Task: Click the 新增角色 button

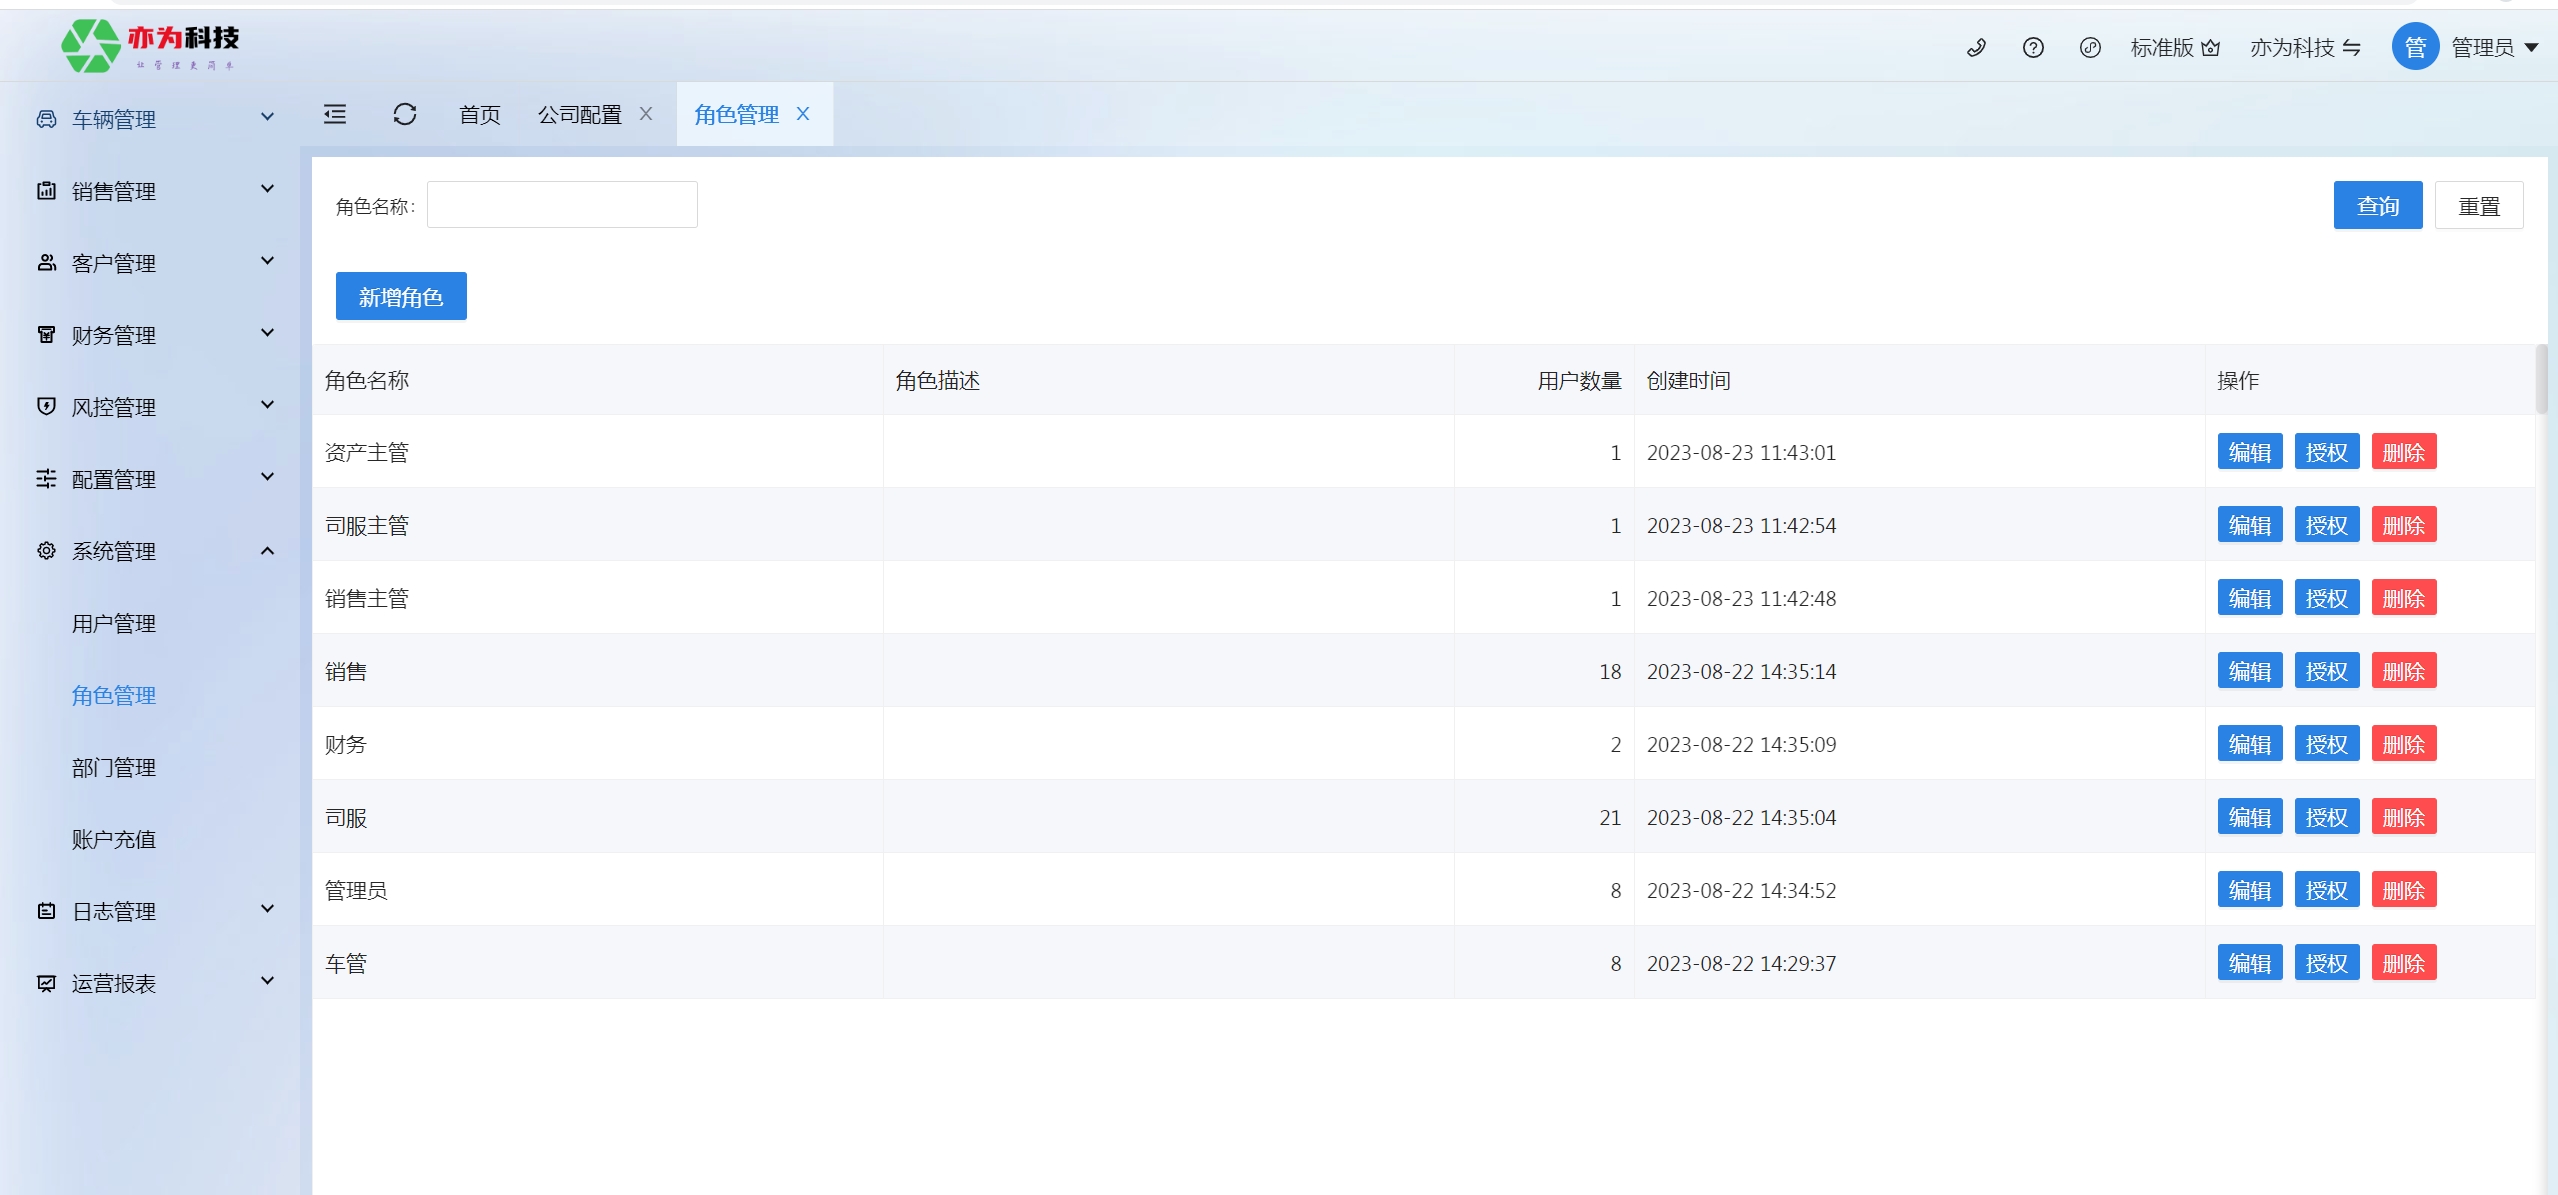Action: click(400, 297)
